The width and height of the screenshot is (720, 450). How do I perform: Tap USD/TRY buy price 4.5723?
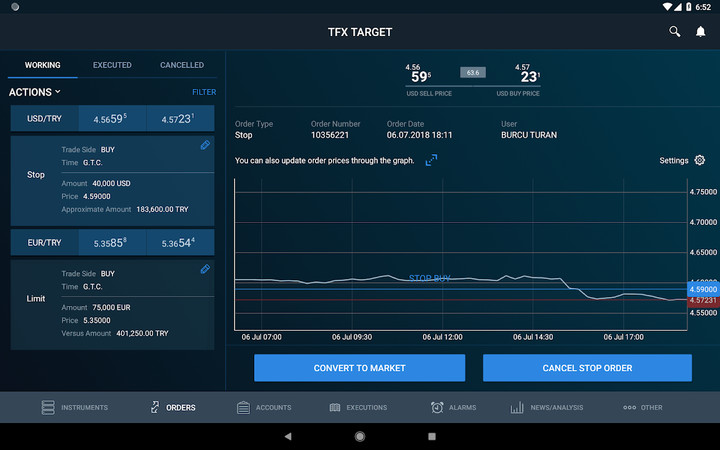pos(180,118)
